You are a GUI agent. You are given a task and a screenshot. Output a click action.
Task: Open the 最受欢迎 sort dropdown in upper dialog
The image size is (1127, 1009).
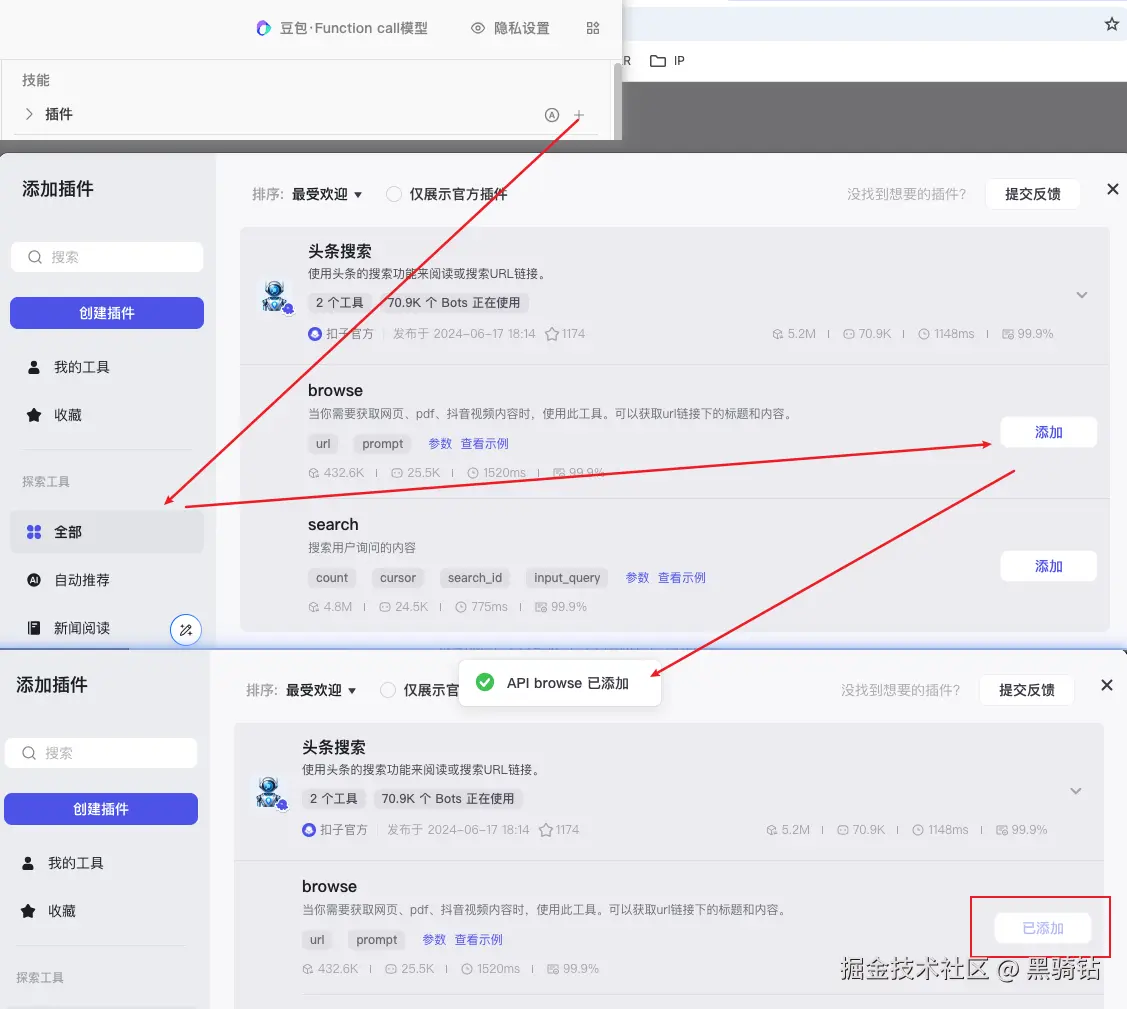coord(326,194)
